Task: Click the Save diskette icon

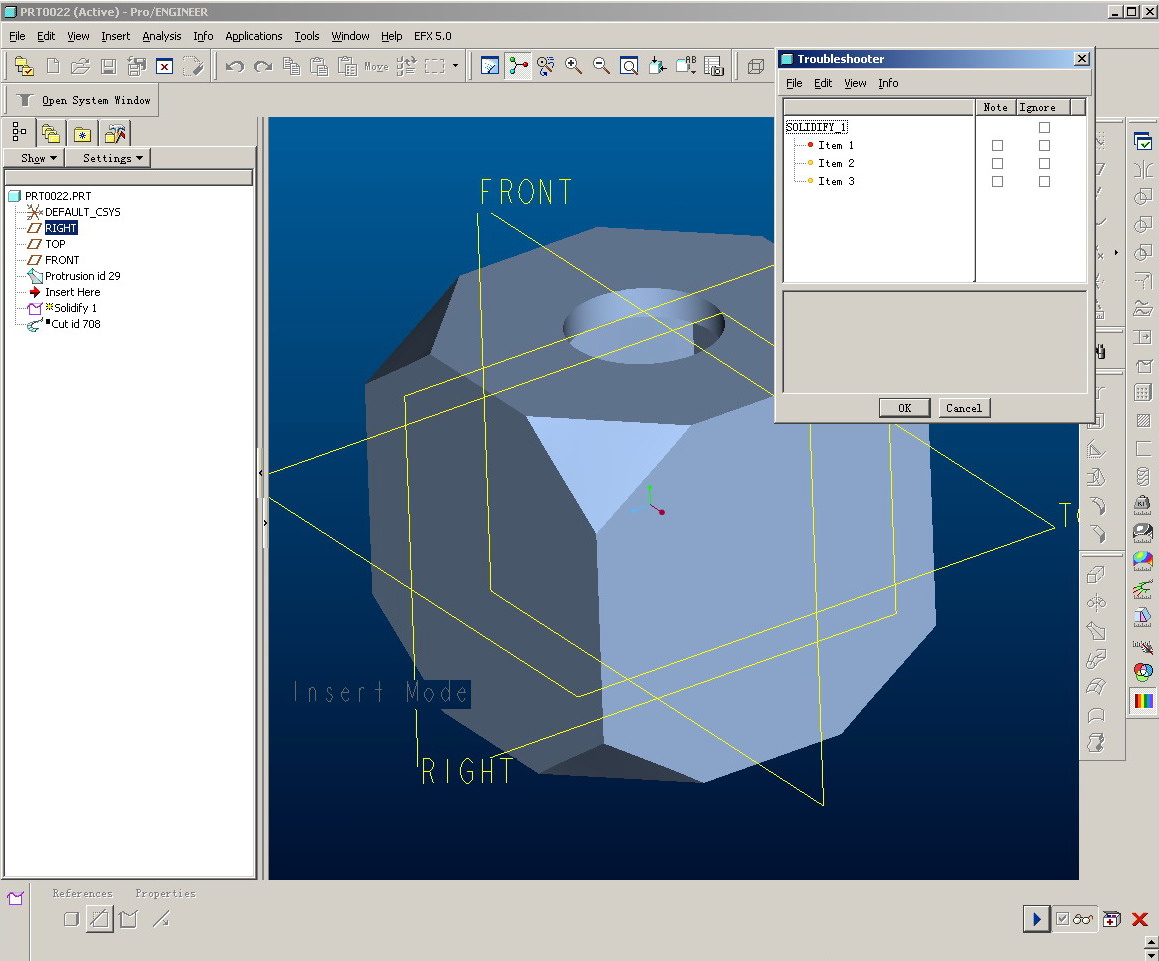Action: [108, 66]
